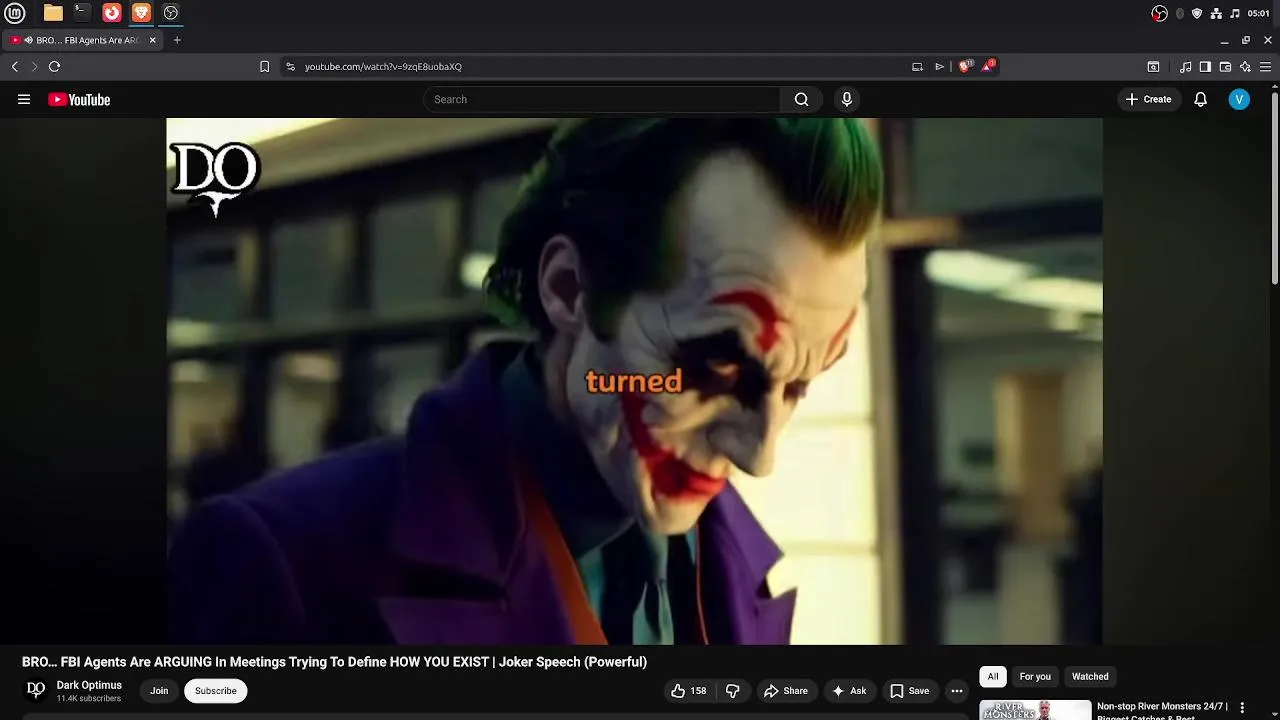Like the video with 158 likes

coord(688,691)
